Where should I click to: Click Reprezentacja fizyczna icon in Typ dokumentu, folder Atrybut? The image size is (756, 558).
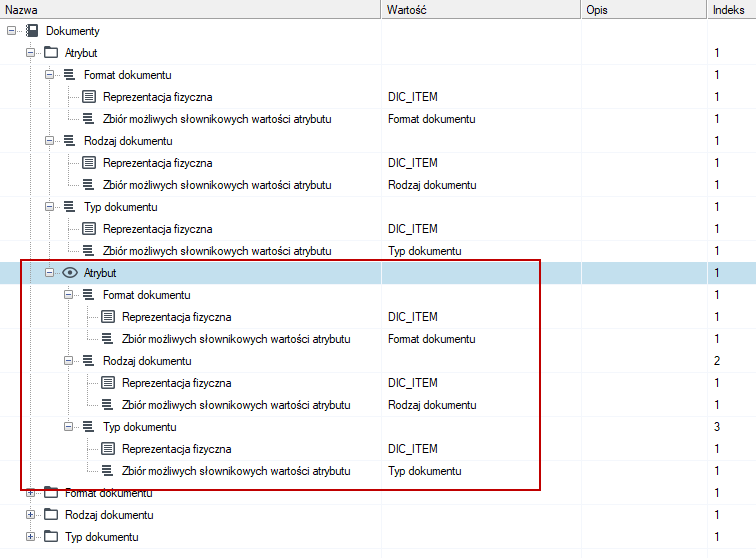pos(89,229)
